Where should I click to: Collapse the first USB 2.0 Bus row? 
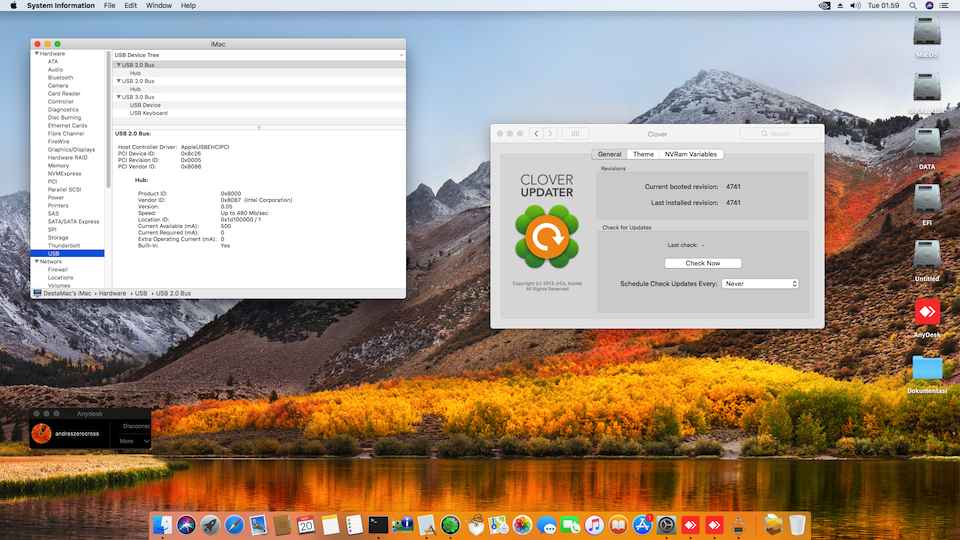tap(118, 65)
